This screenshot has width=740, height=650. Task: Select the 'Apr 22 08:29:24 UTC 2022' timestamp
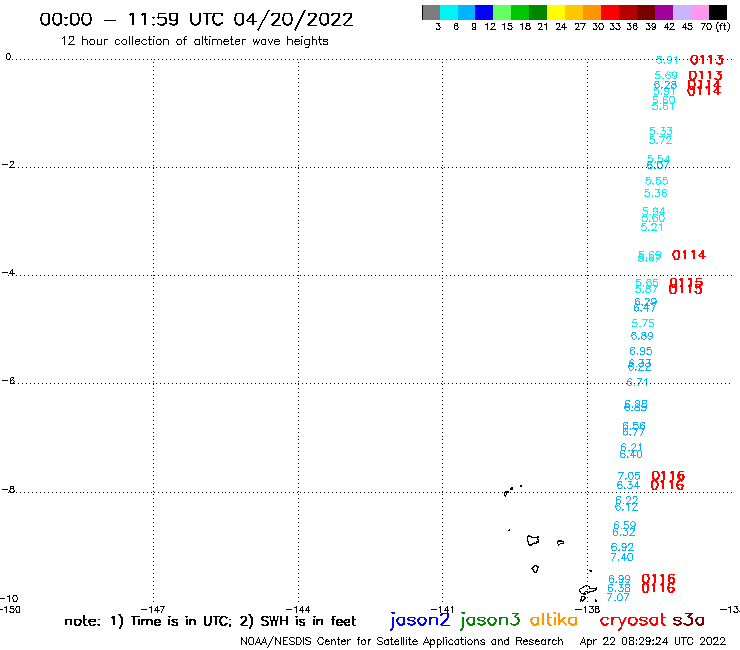point(653,641)
